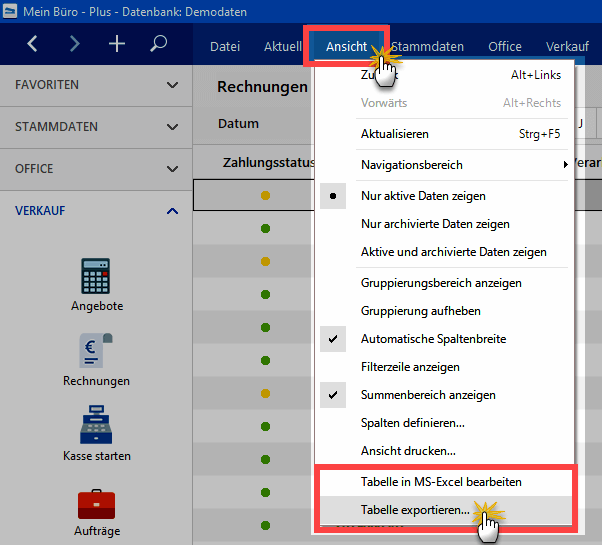Select Aktive und archivierte Daten zeigen
Viewport: 602px width, 545px height.
click(444, 252)
